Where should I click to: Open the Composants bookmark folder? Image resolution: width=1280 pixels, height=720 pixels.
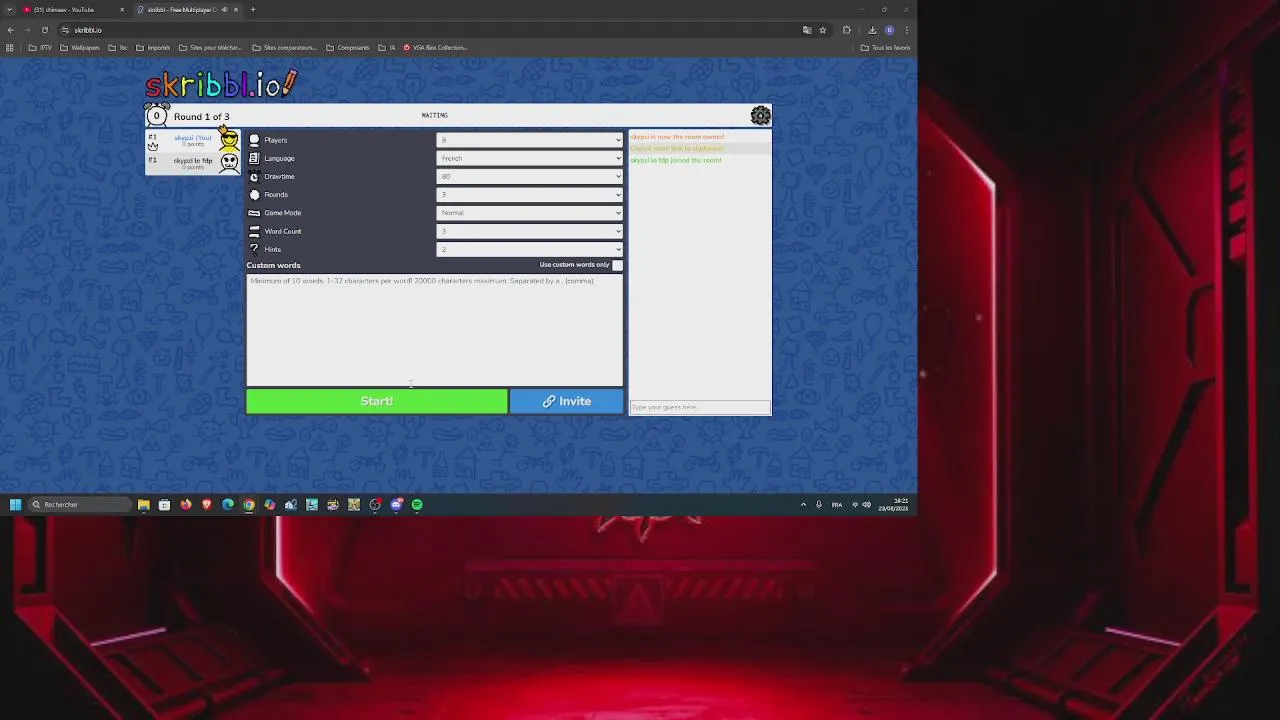tap(347, 47)
